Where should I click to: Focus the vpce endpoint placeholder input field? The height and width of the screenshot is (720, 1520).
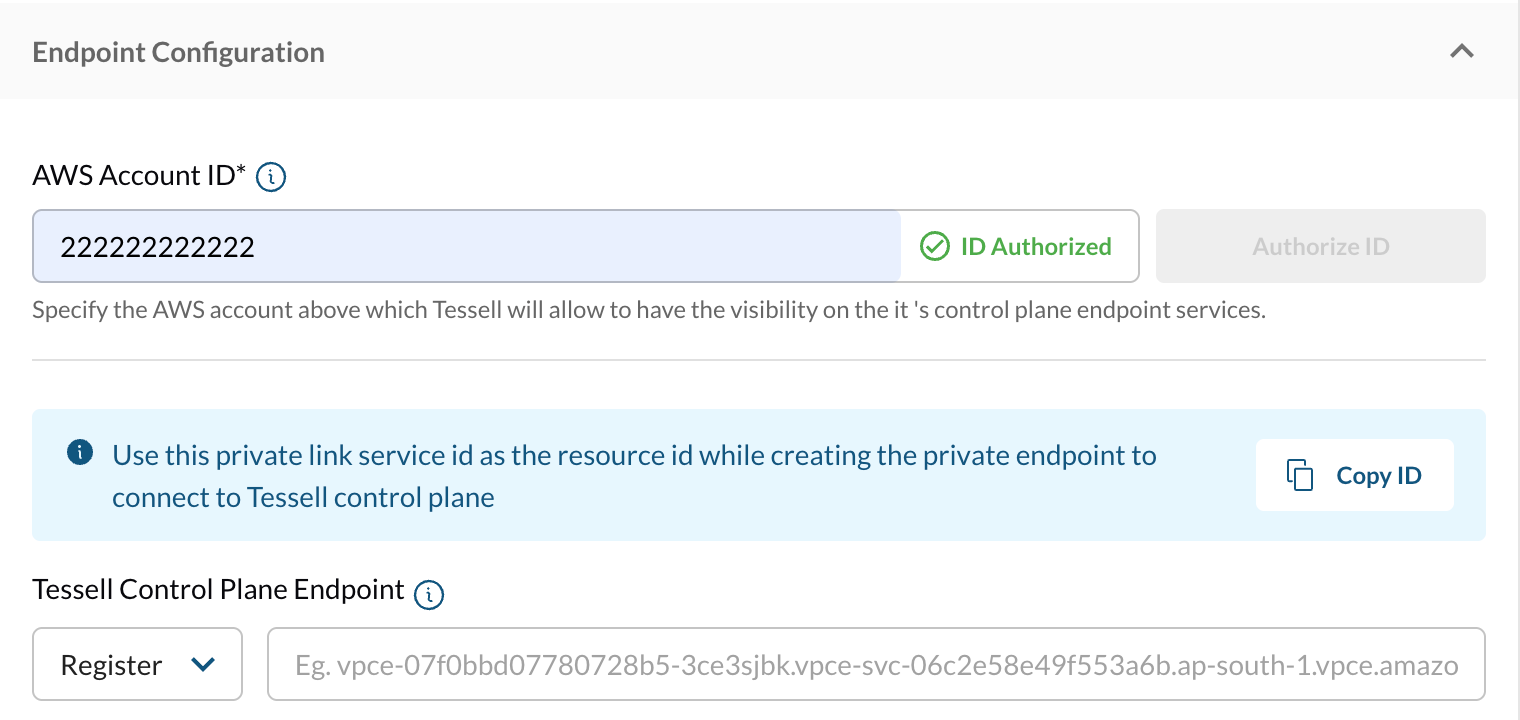(x=875, y=664)
